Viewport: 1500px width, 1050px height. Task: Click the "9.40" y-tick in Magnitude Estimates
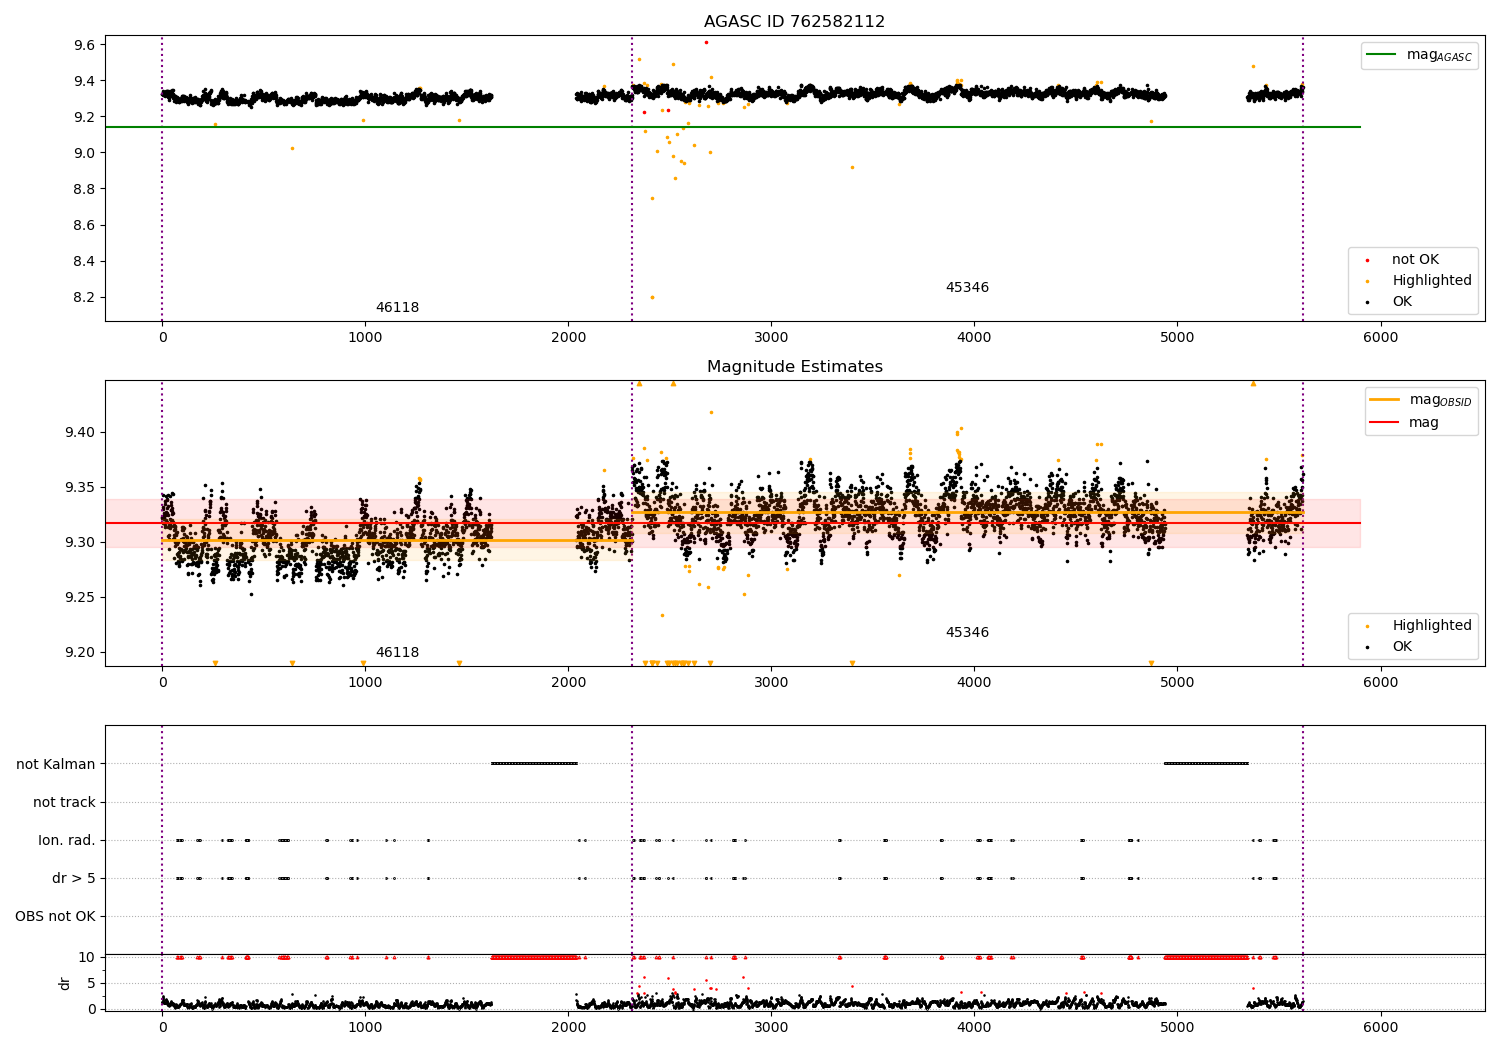tap(79, 433)
